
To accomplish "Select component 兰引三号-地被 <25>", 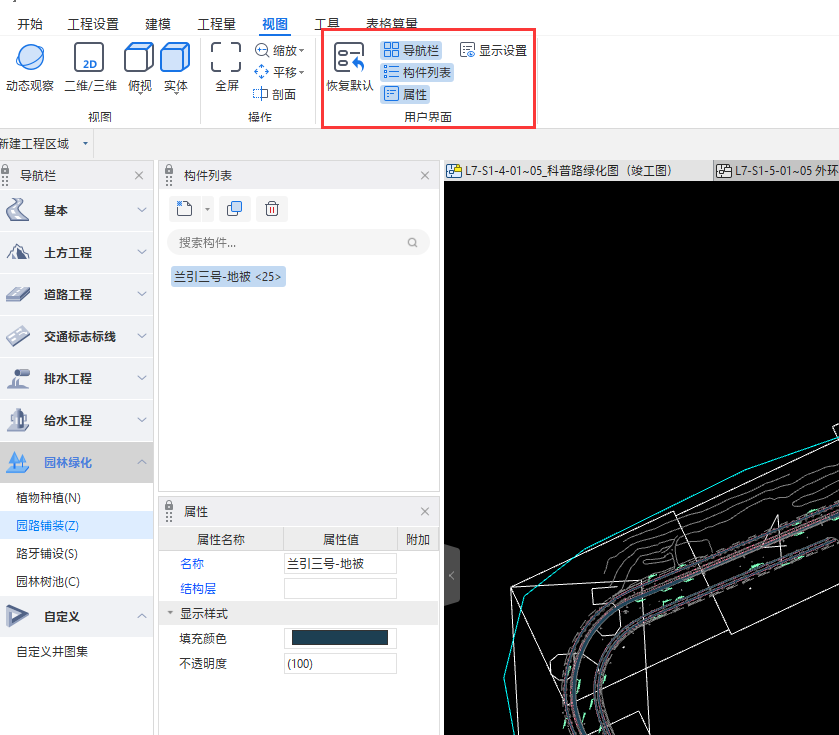I will coord(228,277).
